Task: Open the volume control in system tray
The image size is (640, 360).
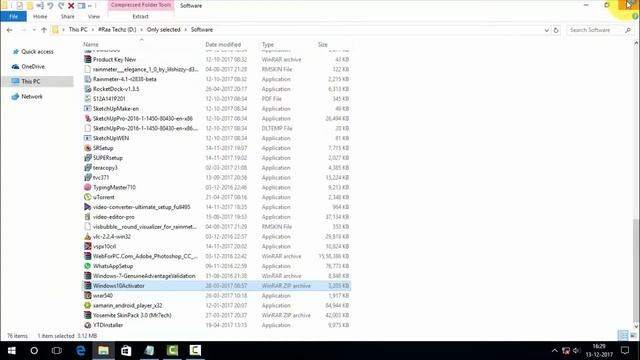Action: 576,351
